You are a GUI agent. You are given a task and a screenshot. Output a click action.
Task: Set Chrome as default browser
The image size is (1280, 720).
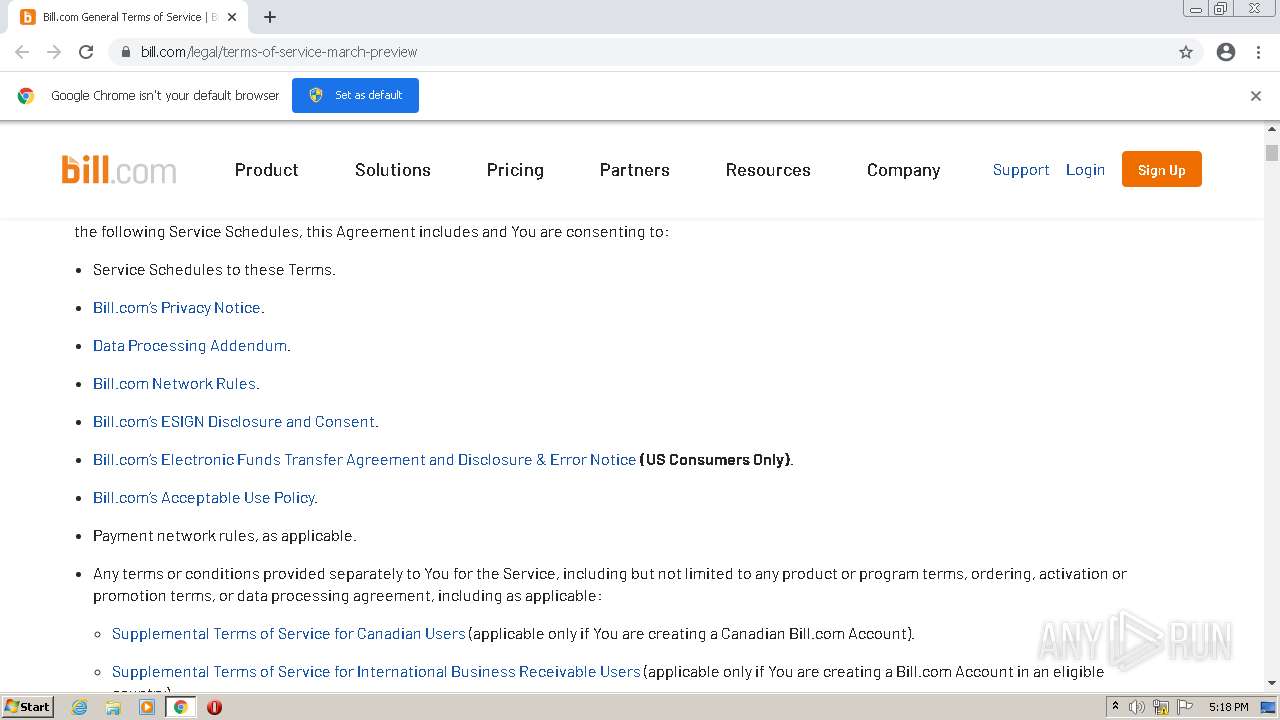point(355,95)
